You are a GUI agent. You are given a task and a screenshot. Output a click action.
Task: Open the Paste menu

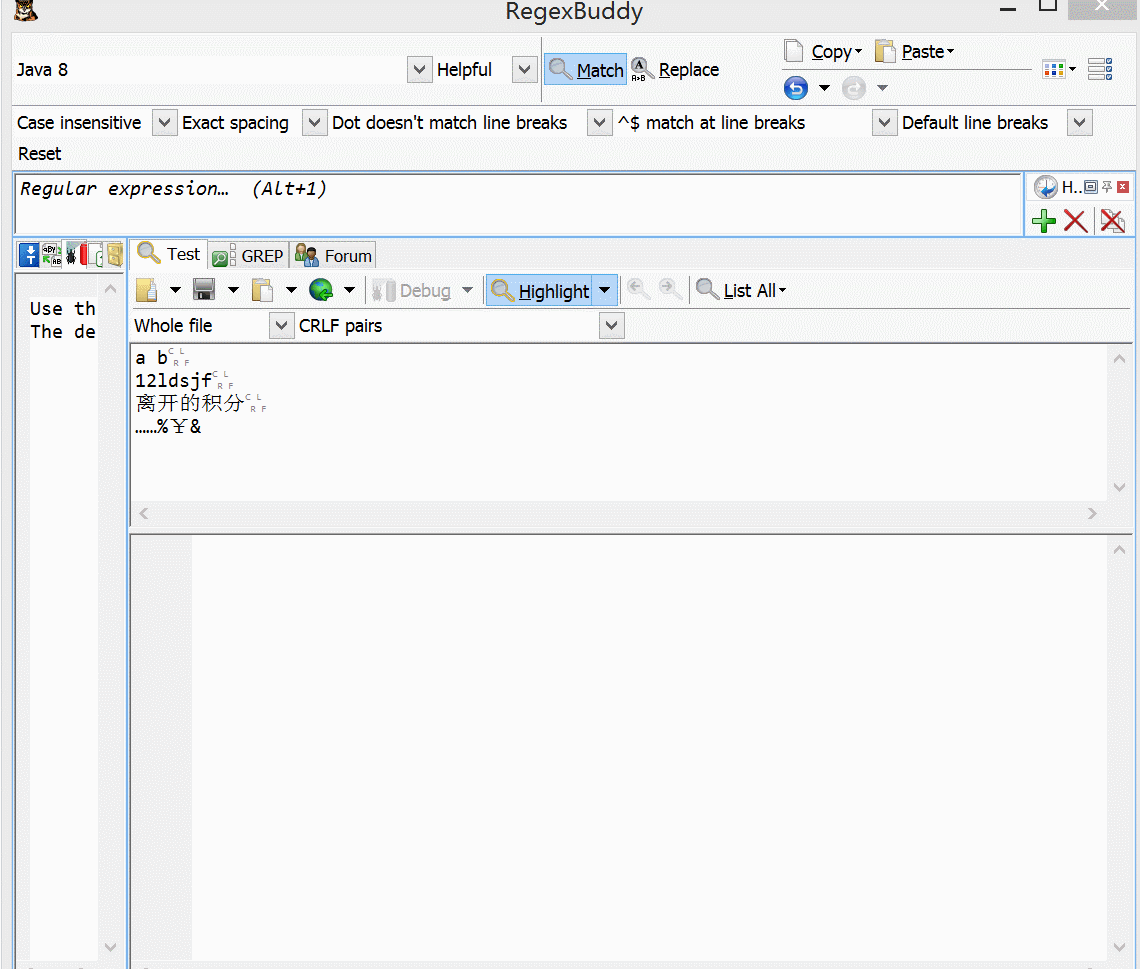click(x=915, y=52)
